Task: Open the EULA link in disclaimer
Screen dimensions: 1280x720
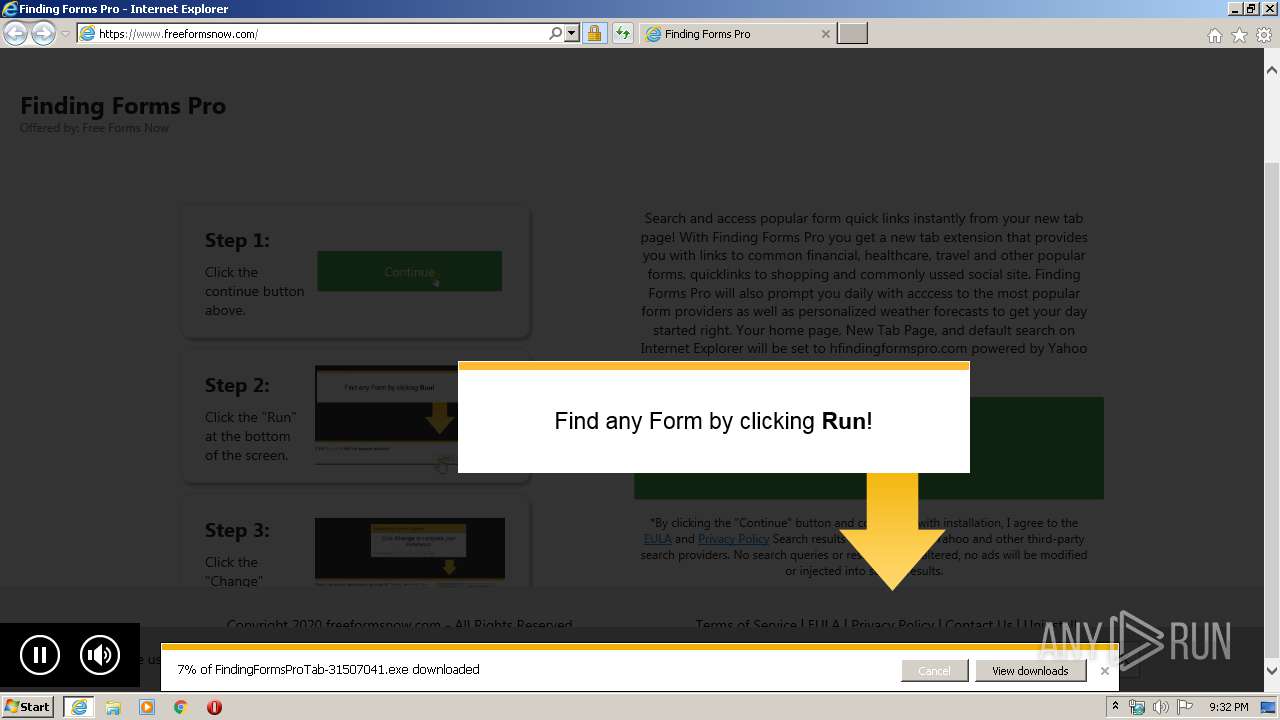Action: pos(657,539)
